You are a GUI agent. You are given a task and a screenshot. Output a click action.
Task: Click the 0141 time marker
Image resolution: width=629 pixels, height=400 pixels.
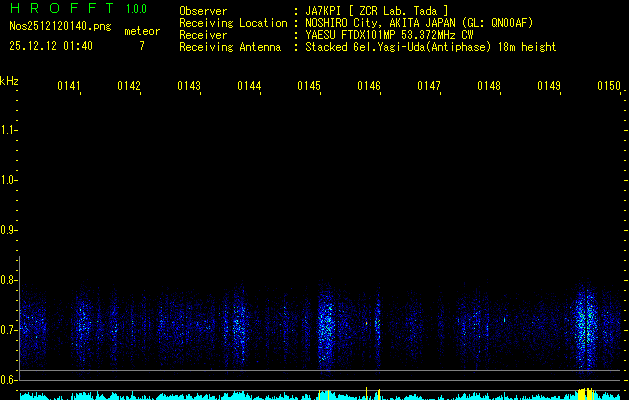(x=69, y=87)
